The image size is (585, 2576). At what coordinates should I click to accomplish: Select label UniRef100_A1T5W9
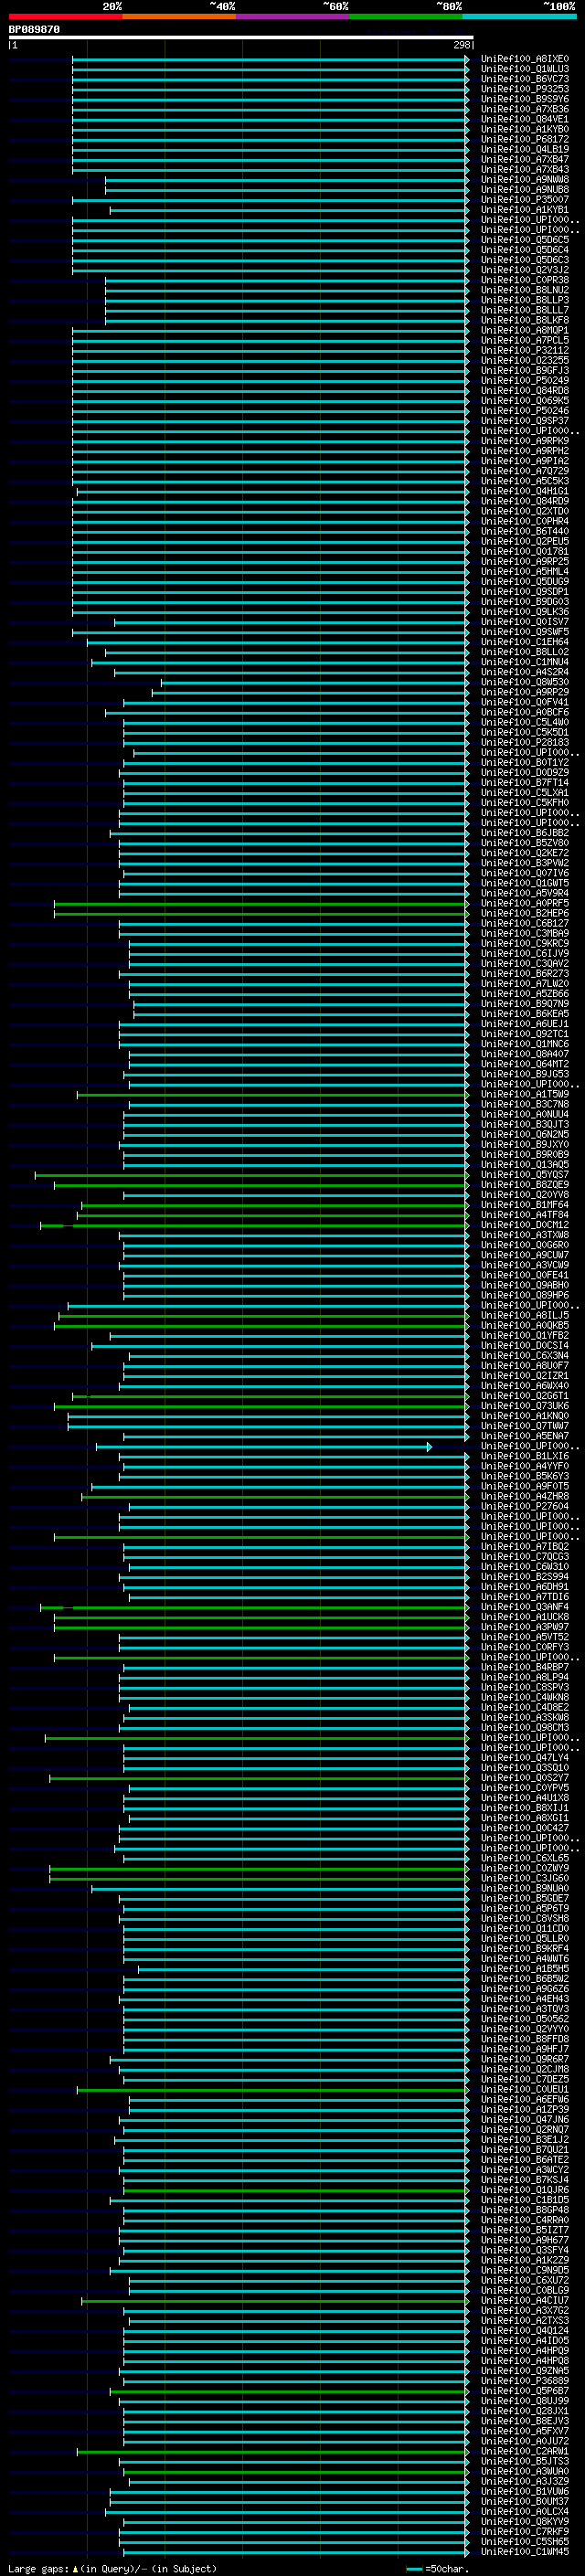525,1094
